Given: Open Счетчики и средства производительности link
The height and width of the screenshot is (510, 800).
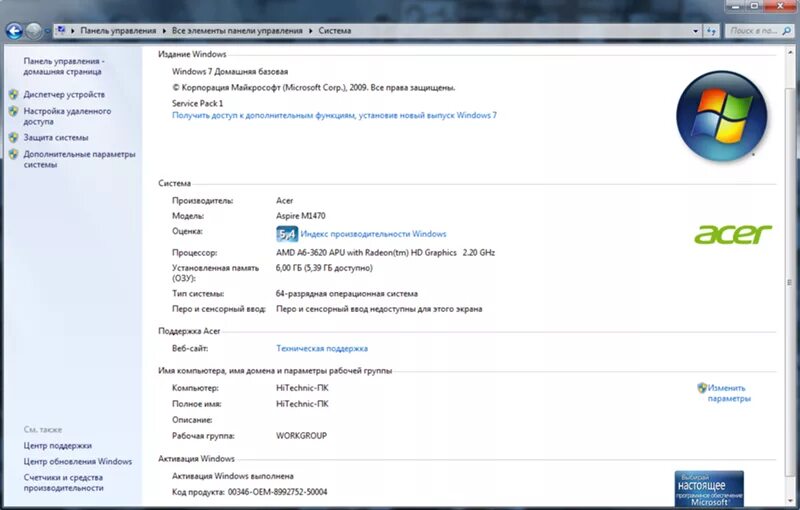Looking at the screenshot, I should [63, 482].
